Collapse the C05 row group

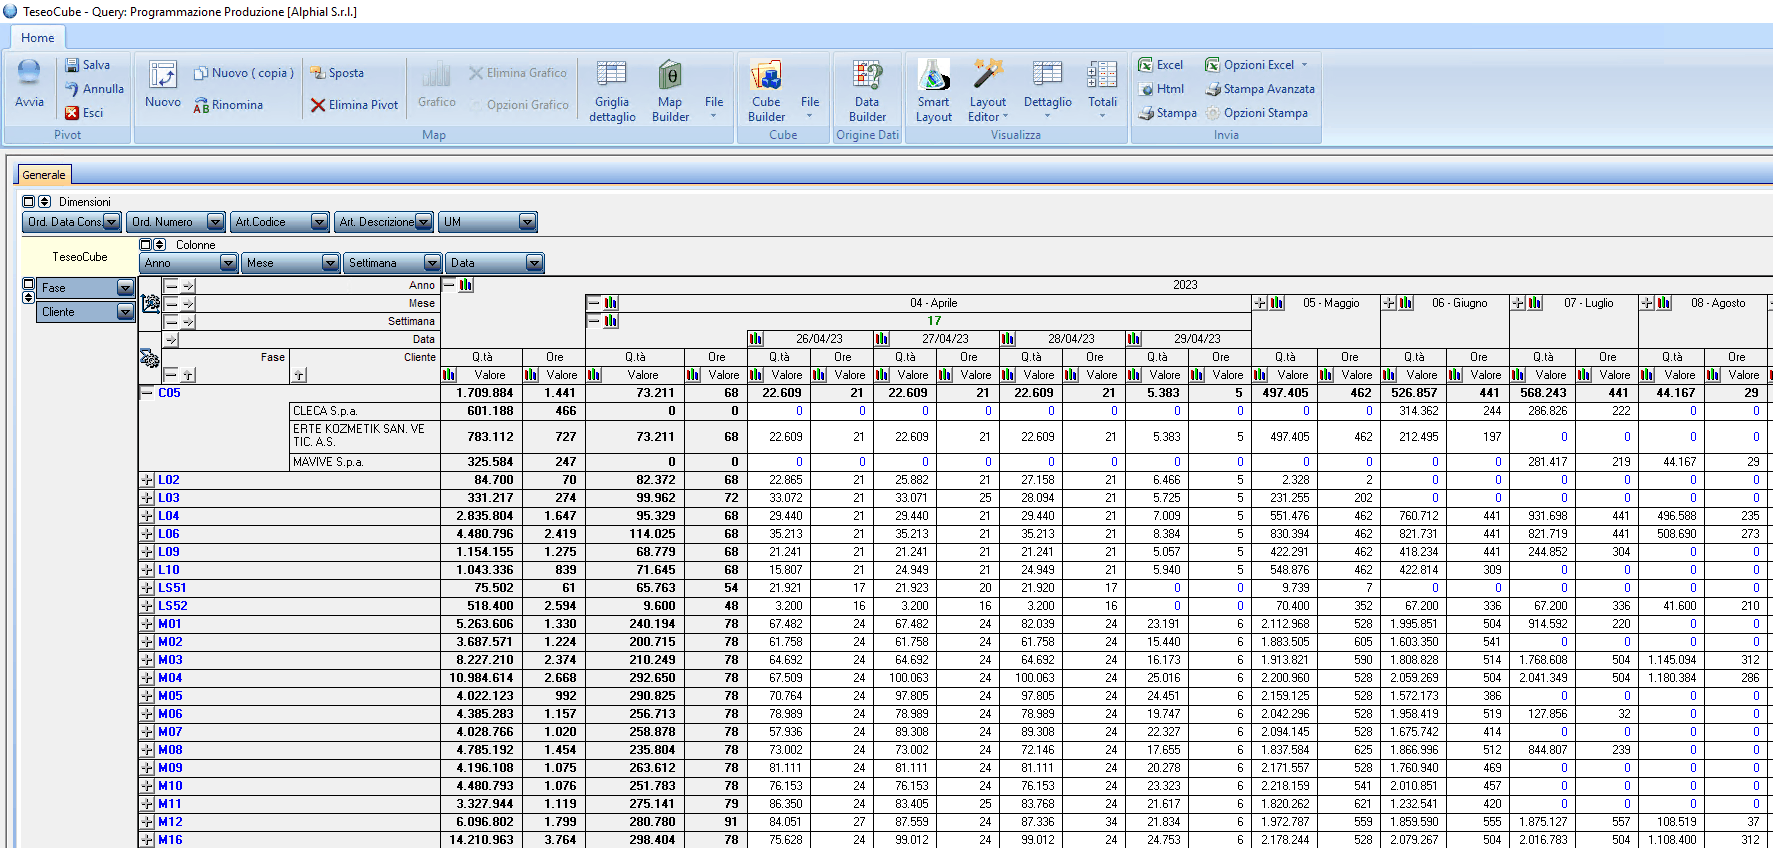(147, 393)
